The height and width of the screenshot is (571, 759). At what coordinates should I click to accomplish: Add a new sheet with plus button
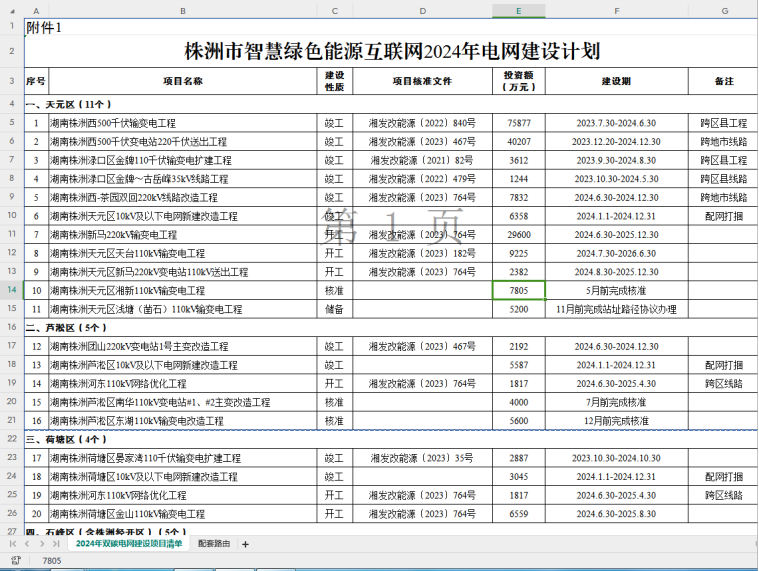[x=245, y=543]
